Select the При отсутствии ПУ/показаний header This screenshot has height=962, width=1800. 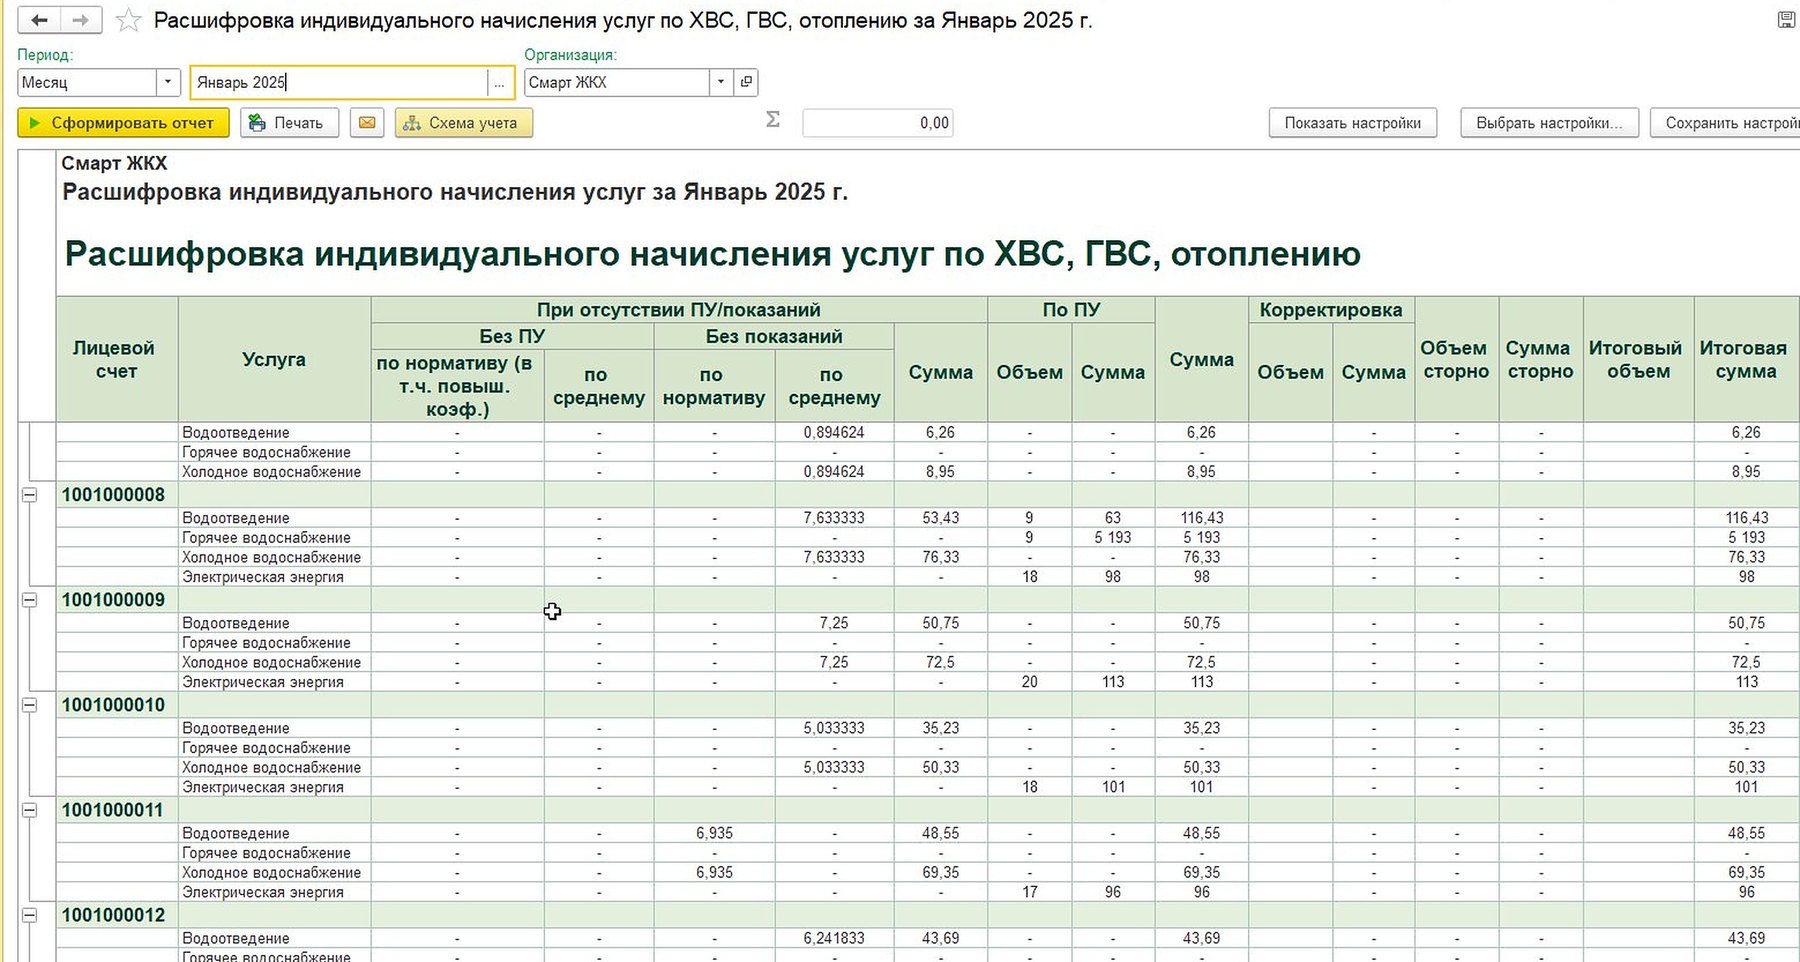pyautogui.click(x=679, y=310)
